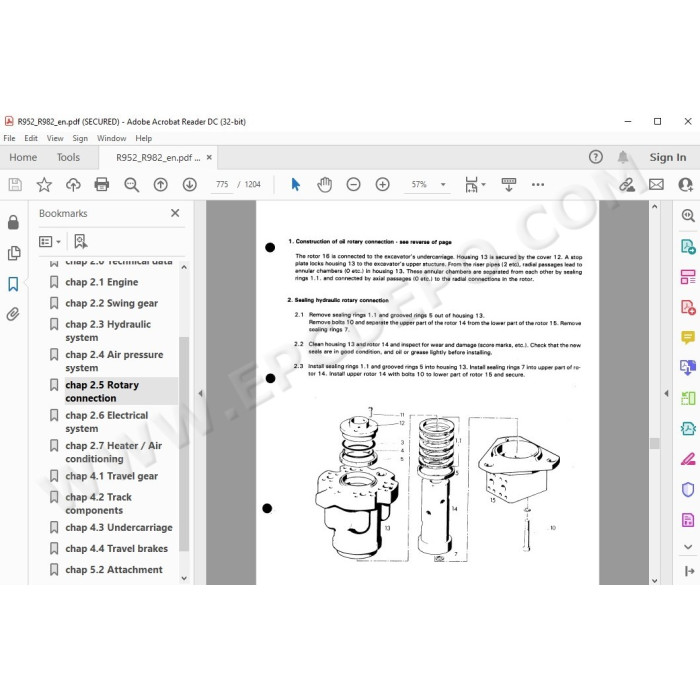Image resolution: width=700 pixels, height=700 pixels.
Task: Open help with the question mark icon
Action: click(596, 157)
